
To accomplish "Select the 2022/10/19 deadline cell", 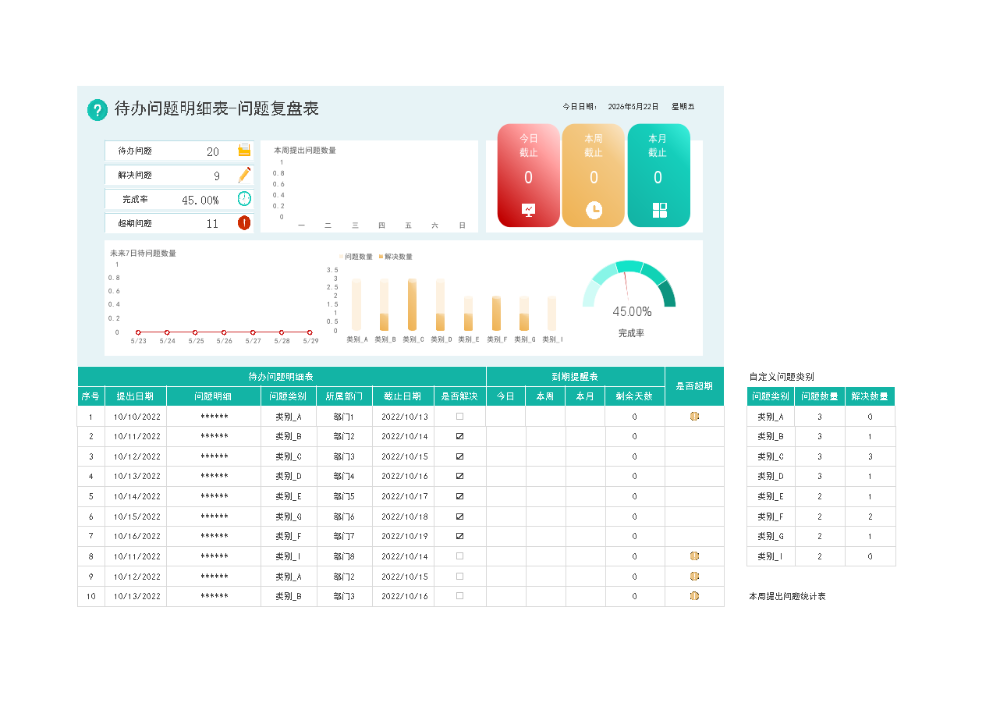I will pos(404,536).
